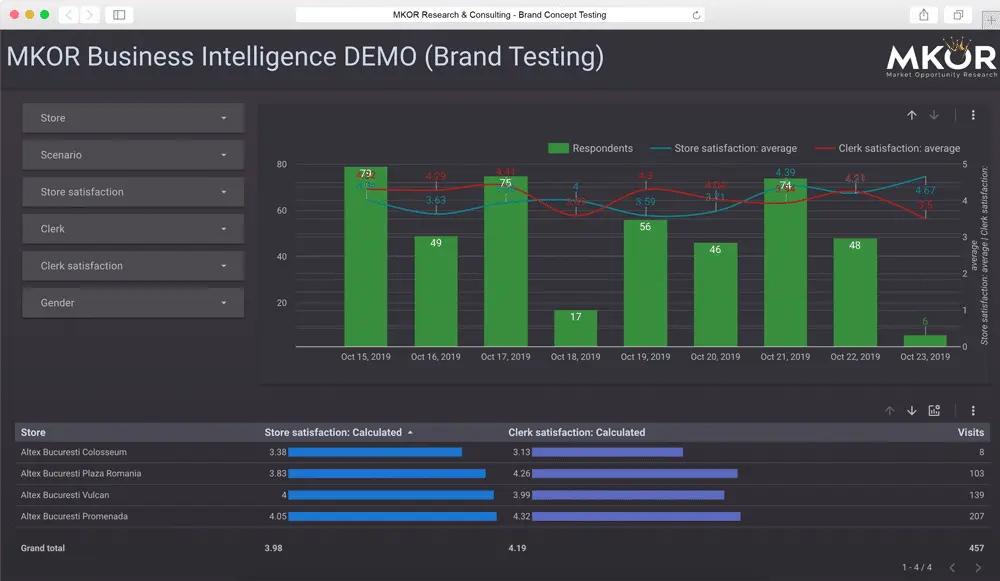Image resolution: width=1000 pixels, height=581 pixels.
Task: Reload the page with refresh icon
Action: coord(696,15)
